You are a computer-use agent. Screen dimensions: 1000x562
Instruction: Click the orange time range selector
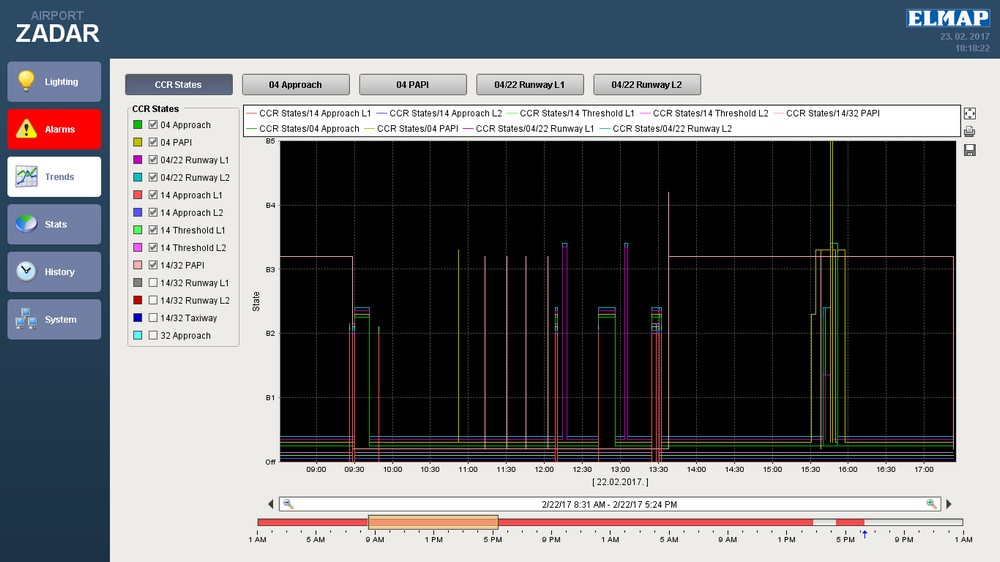coord(433,522)
